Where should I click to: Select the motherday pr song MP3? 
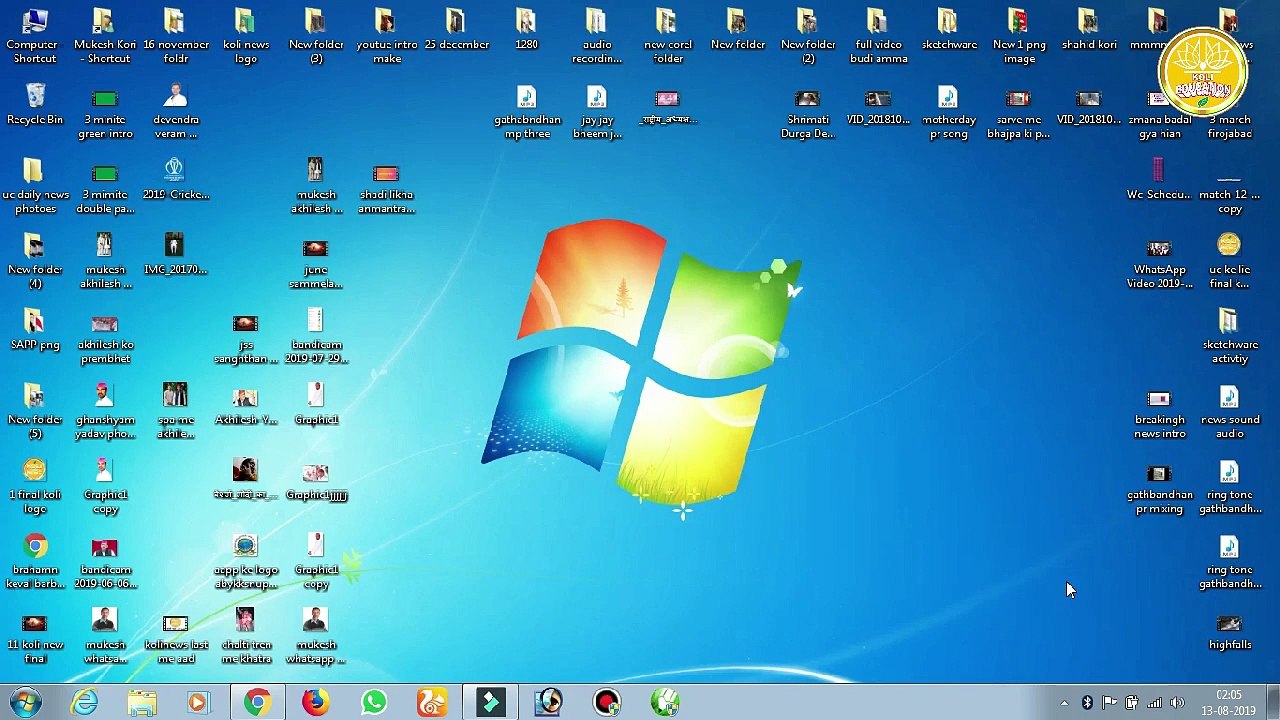point(949,112)
